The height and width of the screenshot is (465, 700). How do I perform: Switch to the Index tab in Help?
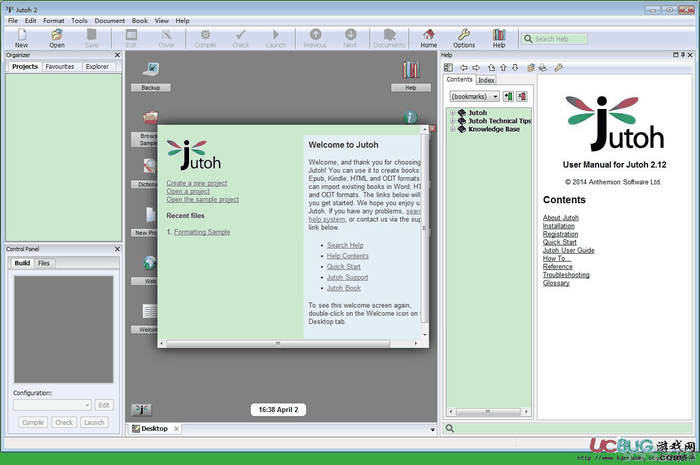coord(486,80)
